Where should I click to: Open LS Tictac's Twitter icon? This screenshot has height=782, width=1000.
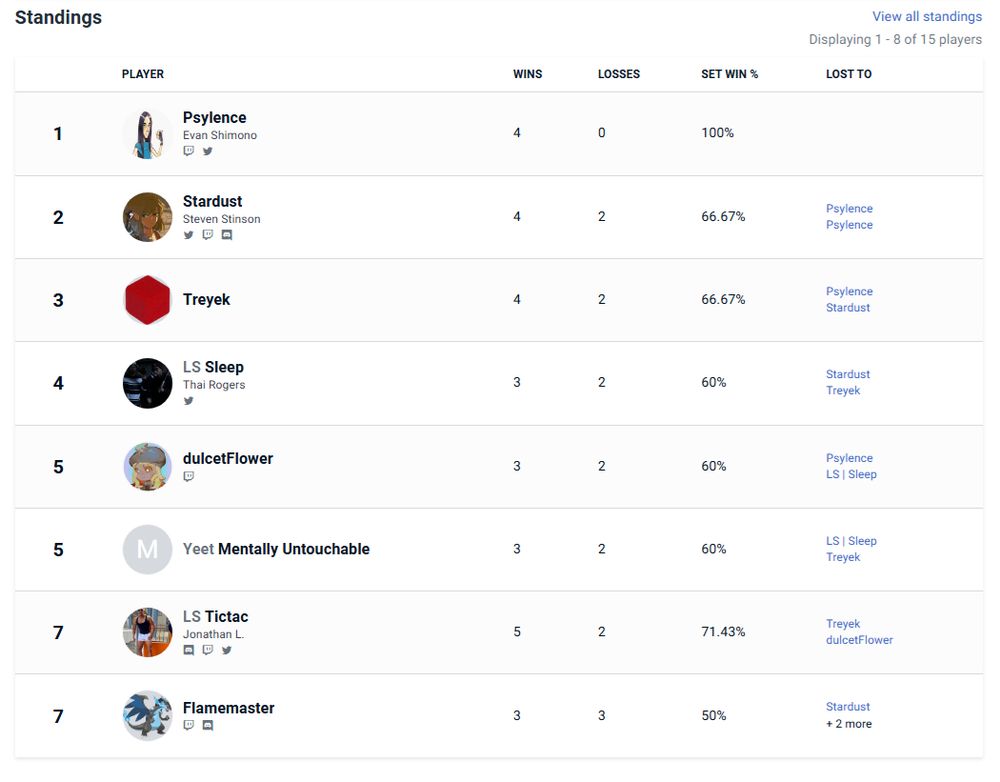[x=227, y=650]
